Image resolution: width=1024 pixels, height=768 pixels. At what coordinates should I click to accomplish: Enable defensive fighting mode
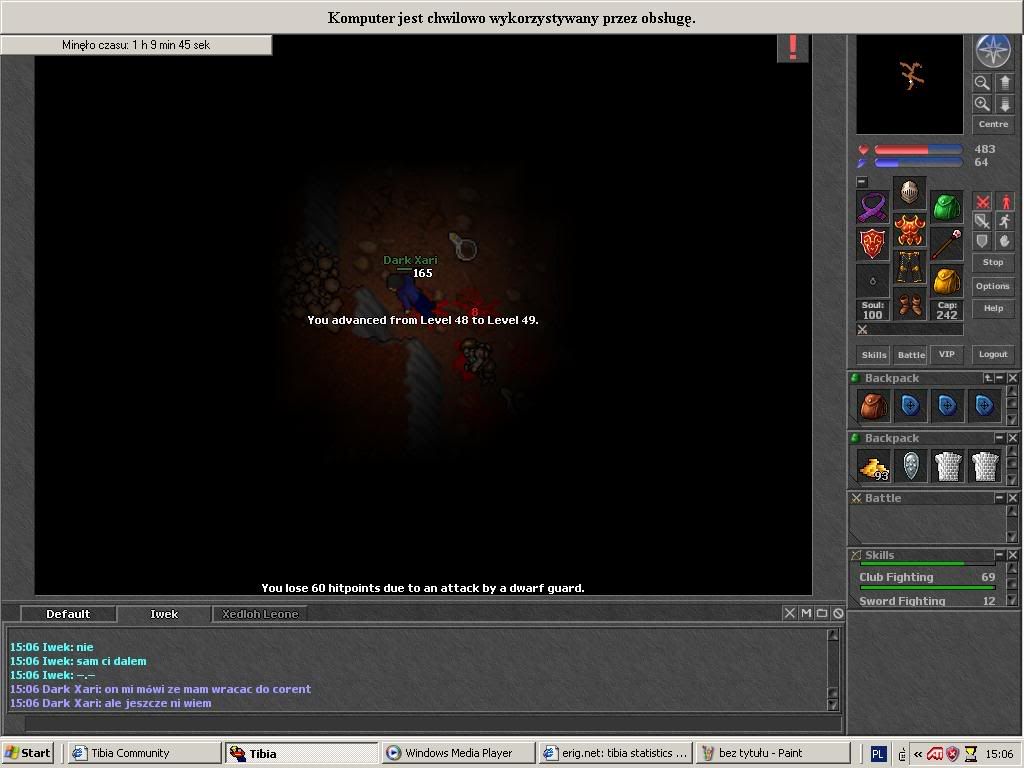(x=982, y=241)
